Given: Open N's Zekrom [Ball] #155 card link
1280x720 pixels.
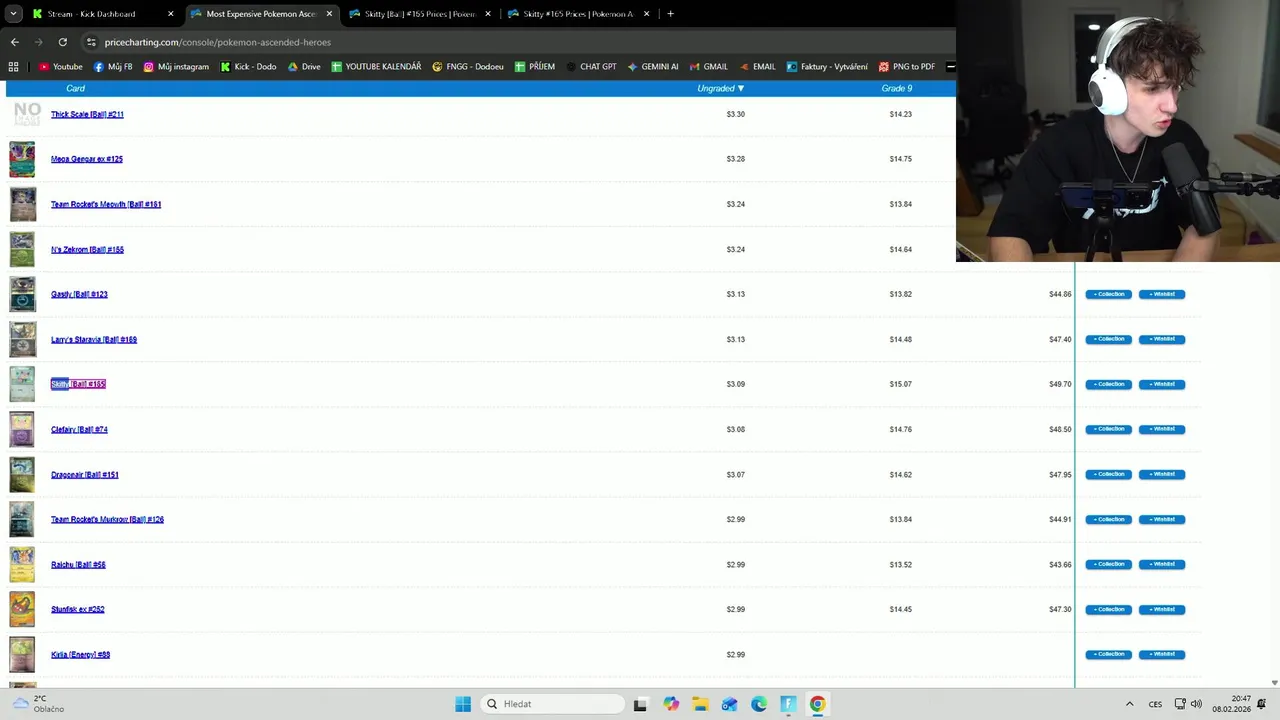Looking at the screenshot, I should (x=87, y=249).
